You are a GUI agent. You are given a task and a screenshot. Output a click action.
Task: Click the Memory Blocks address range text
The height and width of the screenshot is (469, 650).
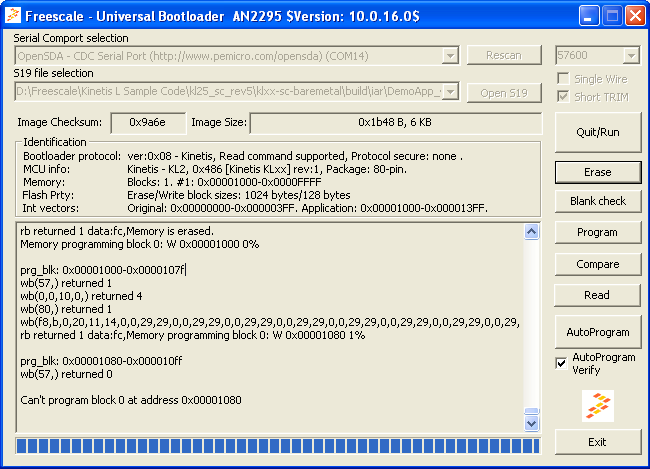point(224,182)
